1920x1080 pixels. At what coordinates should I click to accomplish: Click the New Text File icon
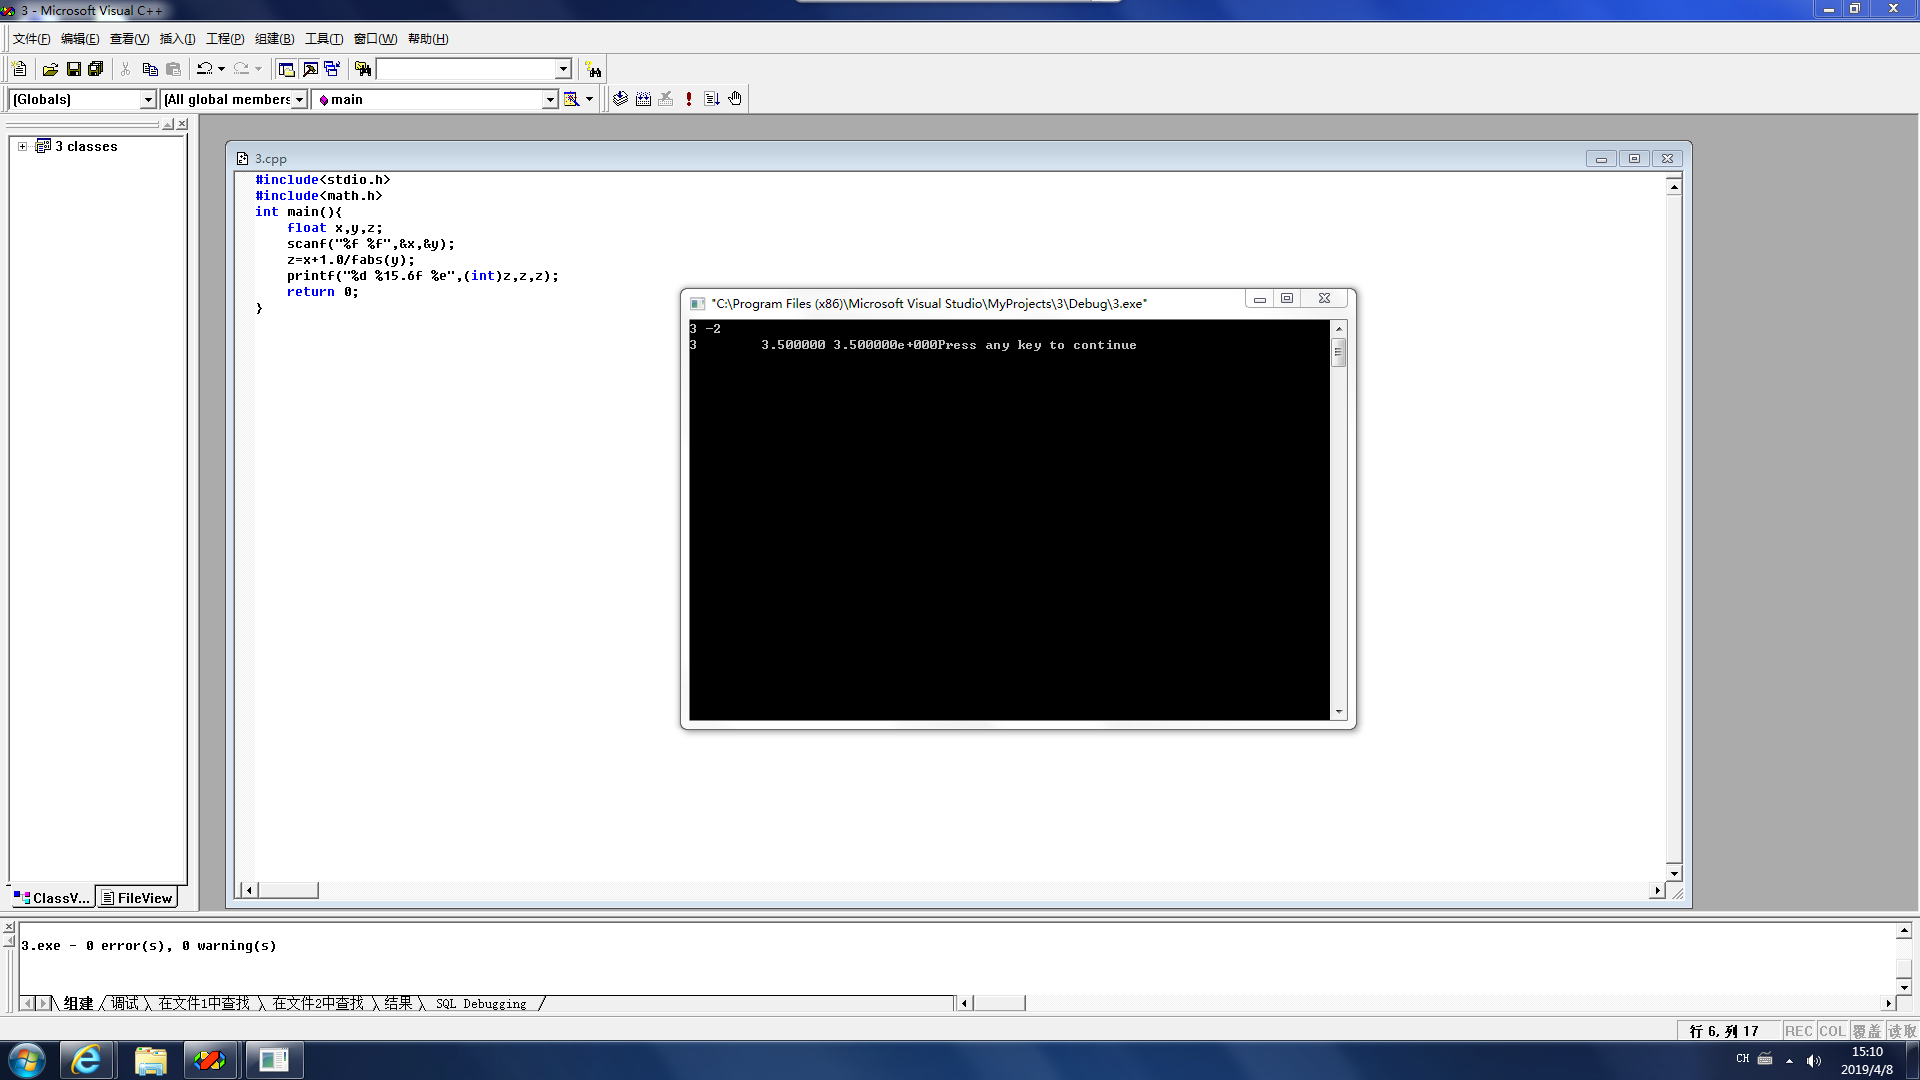click(19, 69)
